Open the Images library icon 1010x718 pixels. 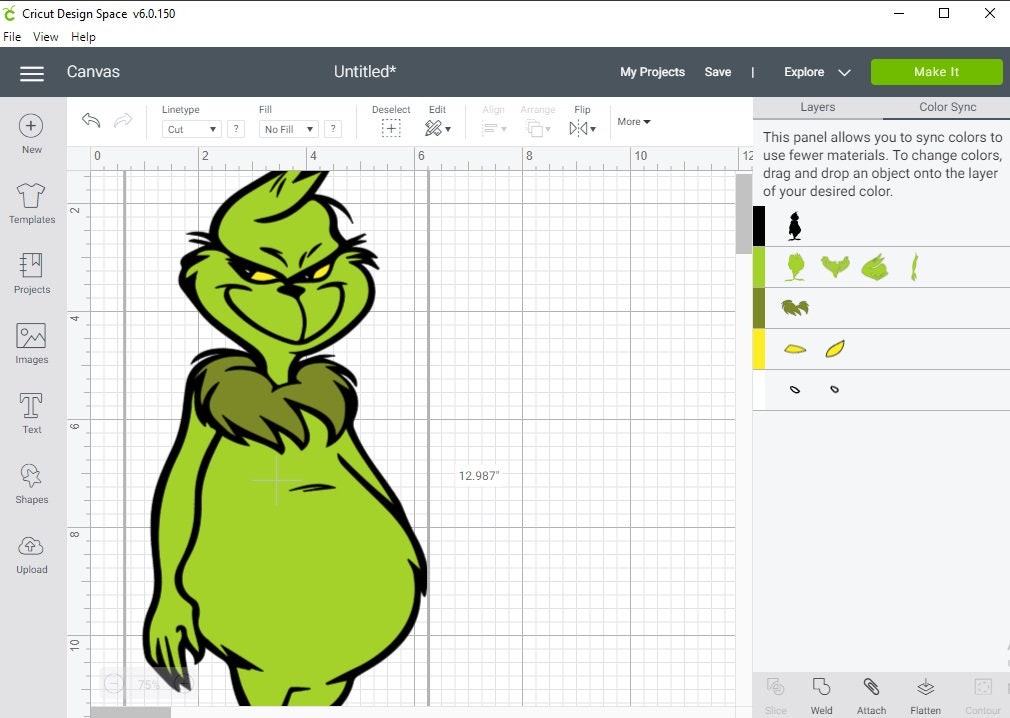point(31,335)
